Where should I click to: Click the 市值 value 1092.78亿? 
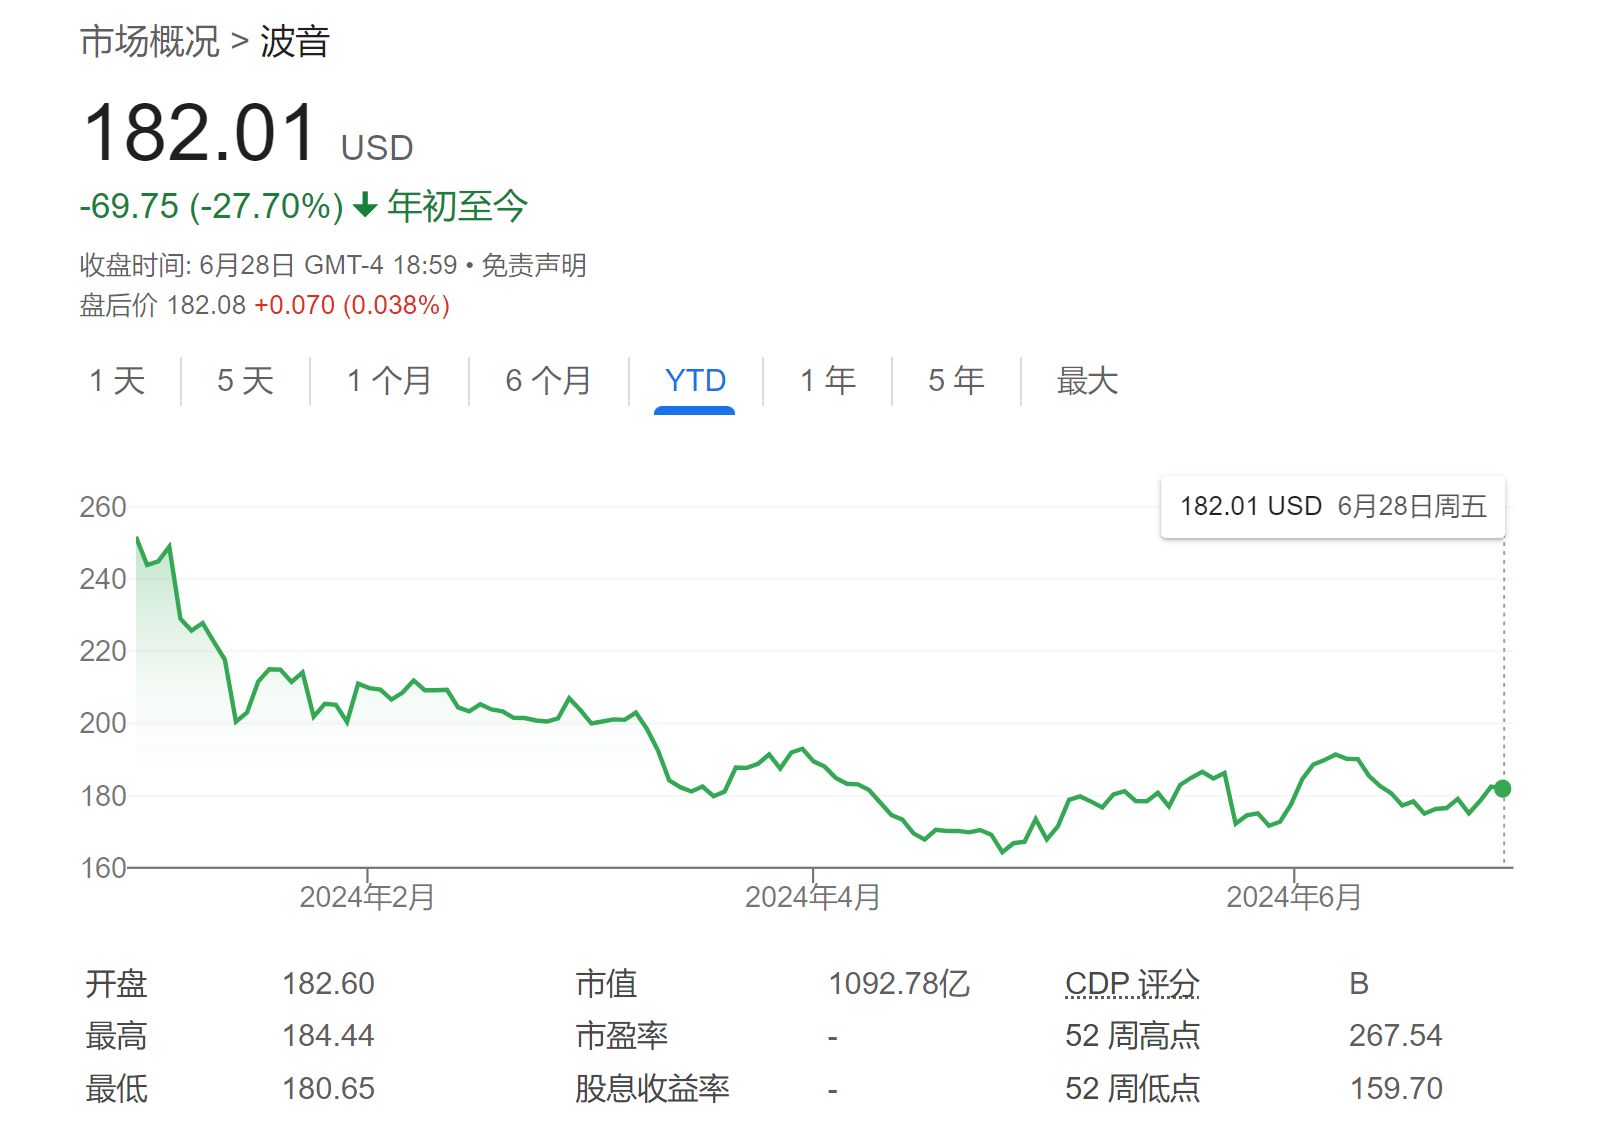(899, 984)
